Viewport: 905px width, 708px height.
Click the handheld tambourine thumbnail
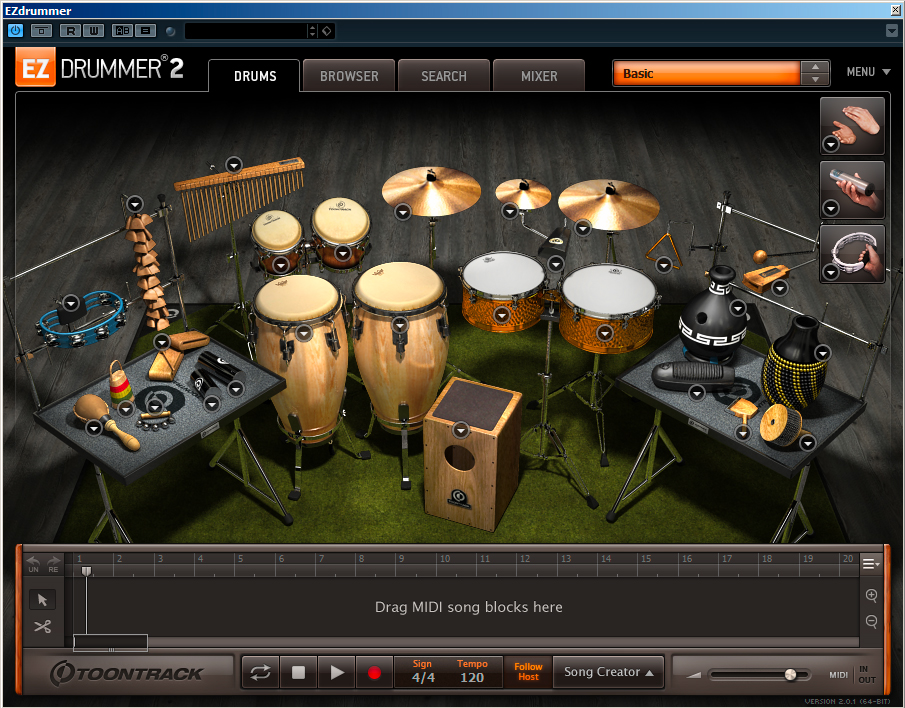point(852,254)
